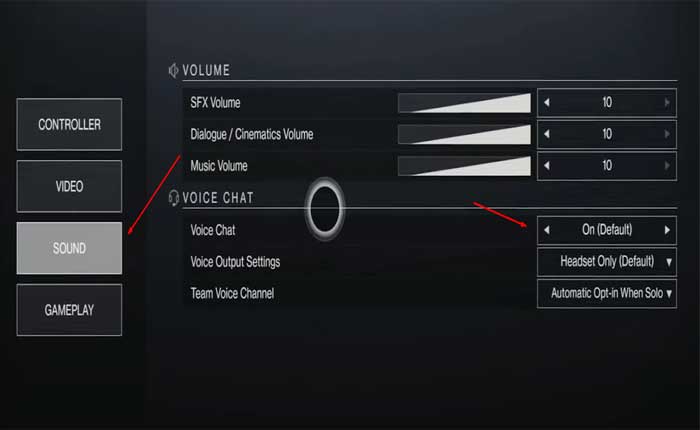Switch Voice Chat using left arrow
The width and height of the screenshot is (700, 430).
click(547, 230)
